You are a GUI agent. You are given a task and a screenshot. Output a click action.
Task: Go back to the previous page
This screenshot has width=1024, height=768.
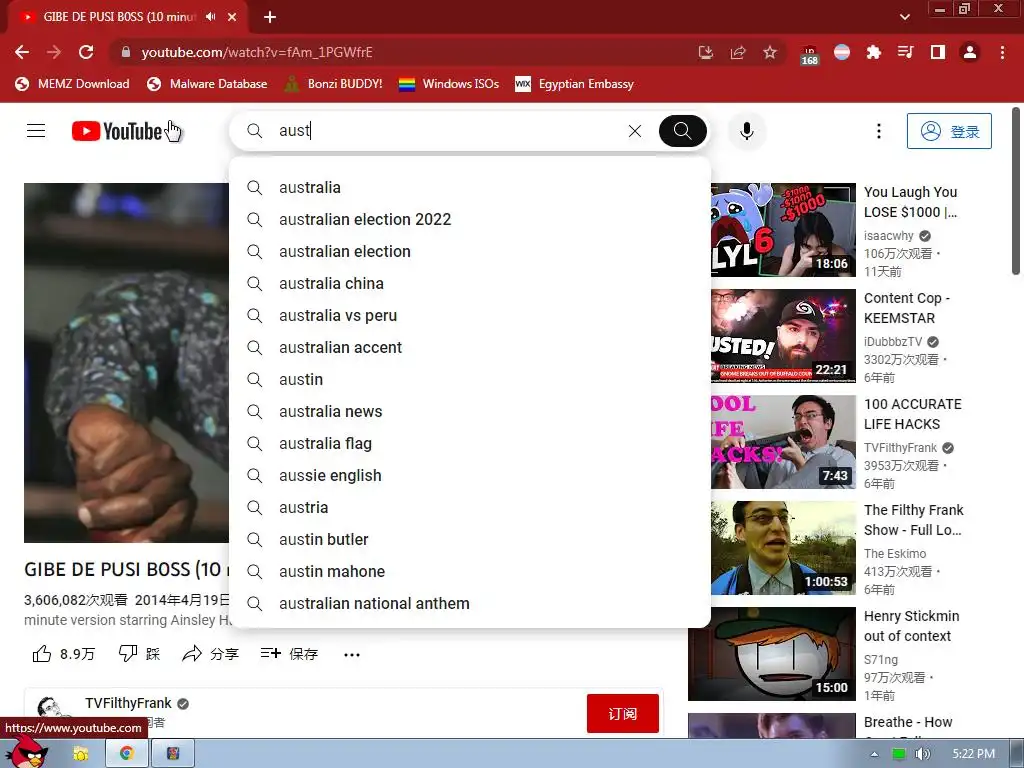pyautogui.click(x=22, y=52)
